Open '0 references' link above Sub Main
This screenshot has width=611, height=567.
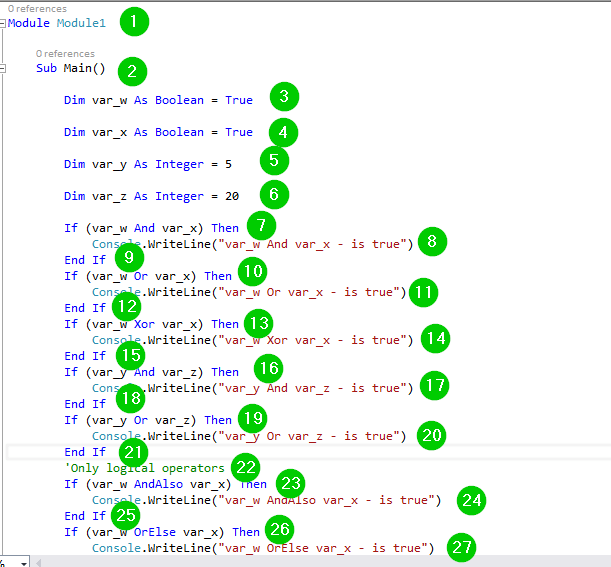(x=65, y=54)
